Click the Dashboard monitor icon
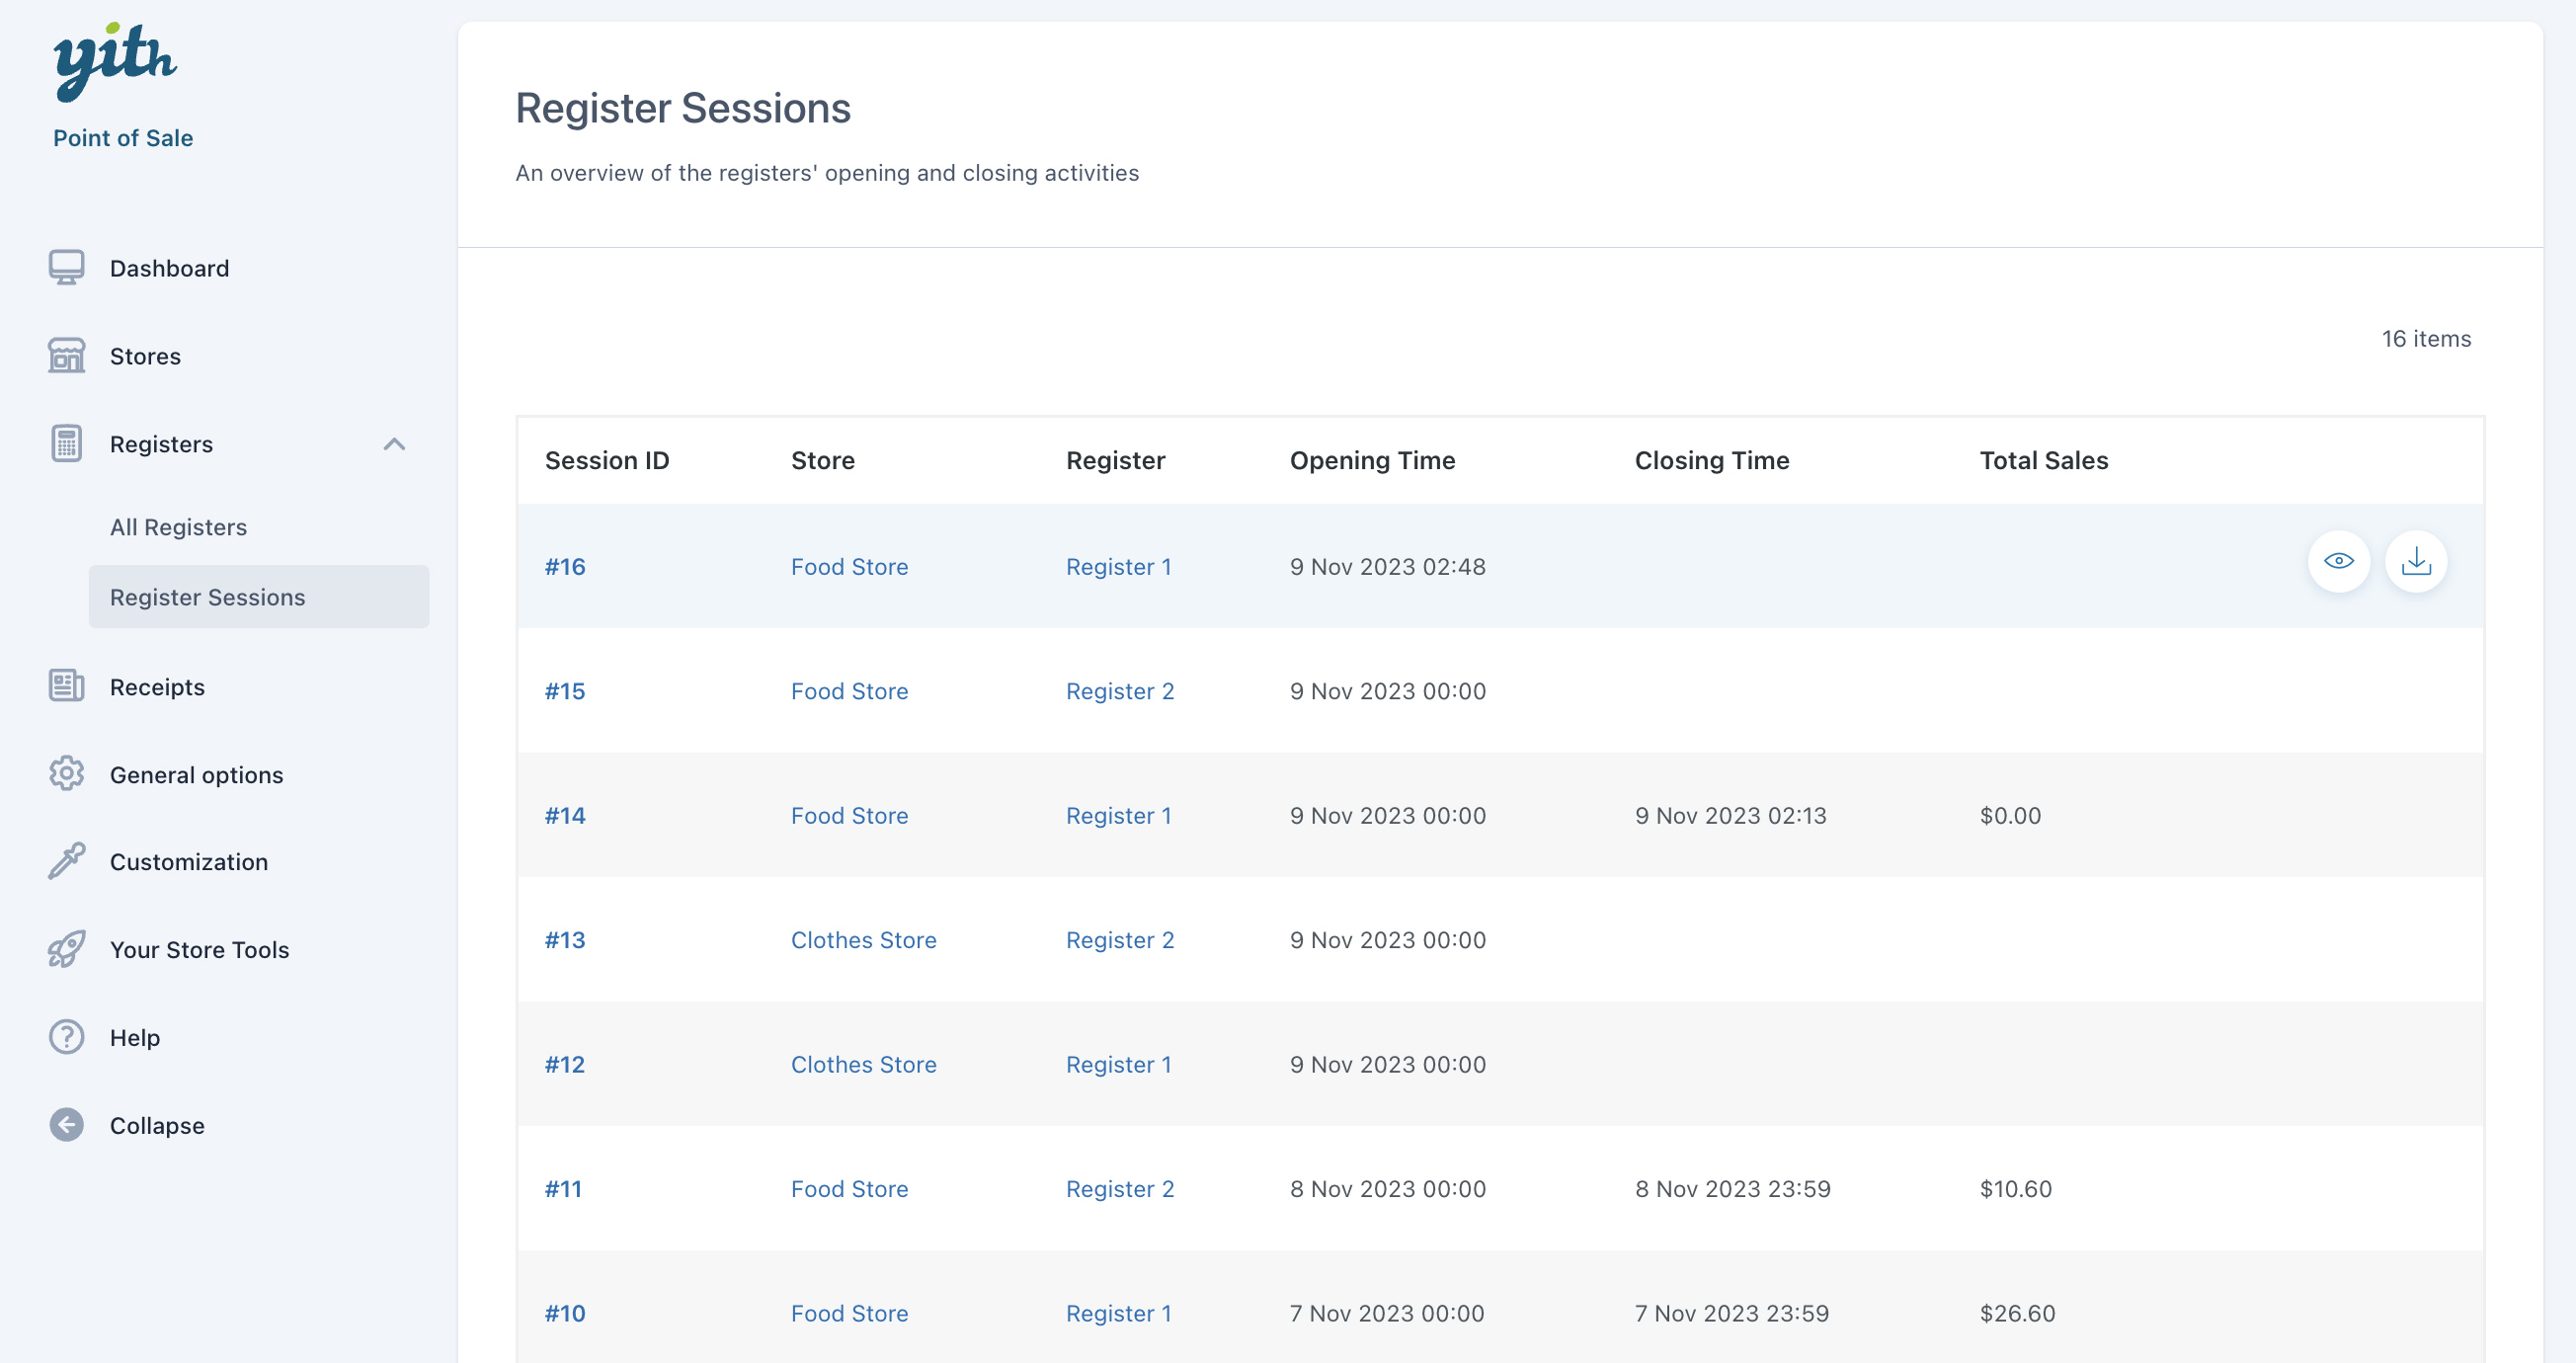The image size is (2576, 1363). coord(66,268)
